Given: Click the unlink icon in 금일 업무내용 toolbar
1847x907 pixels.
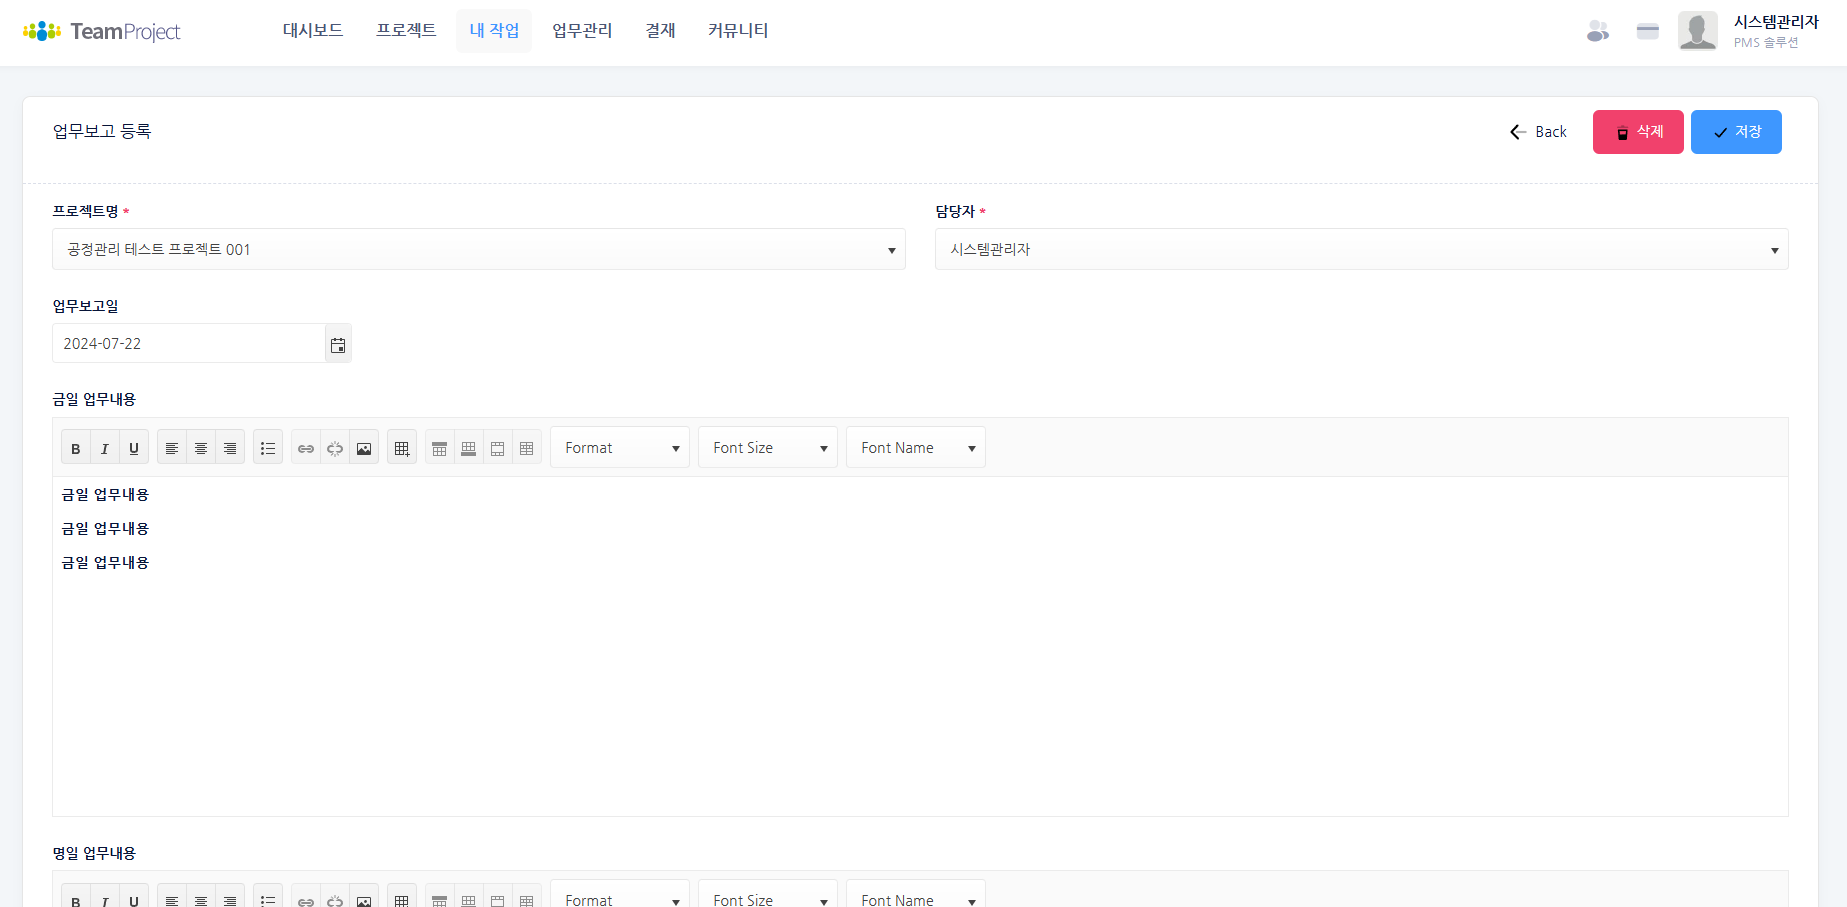Looking at the screenshot, I should coord(335,448).
